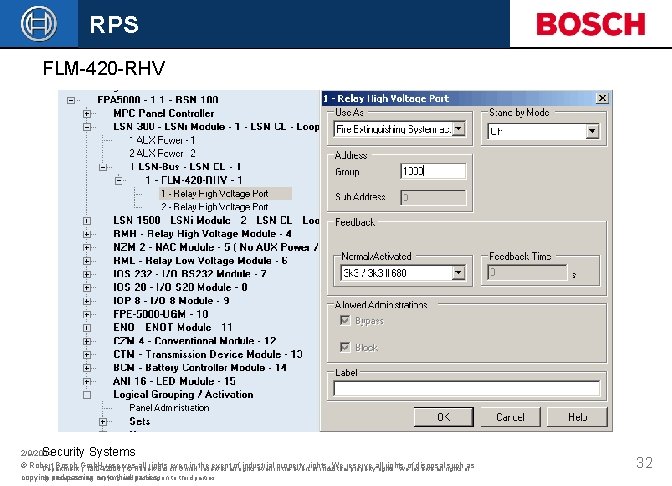Select ANI 16 - LED Module - 15
The image size is (672, 486).
click(x=174, y=381)
